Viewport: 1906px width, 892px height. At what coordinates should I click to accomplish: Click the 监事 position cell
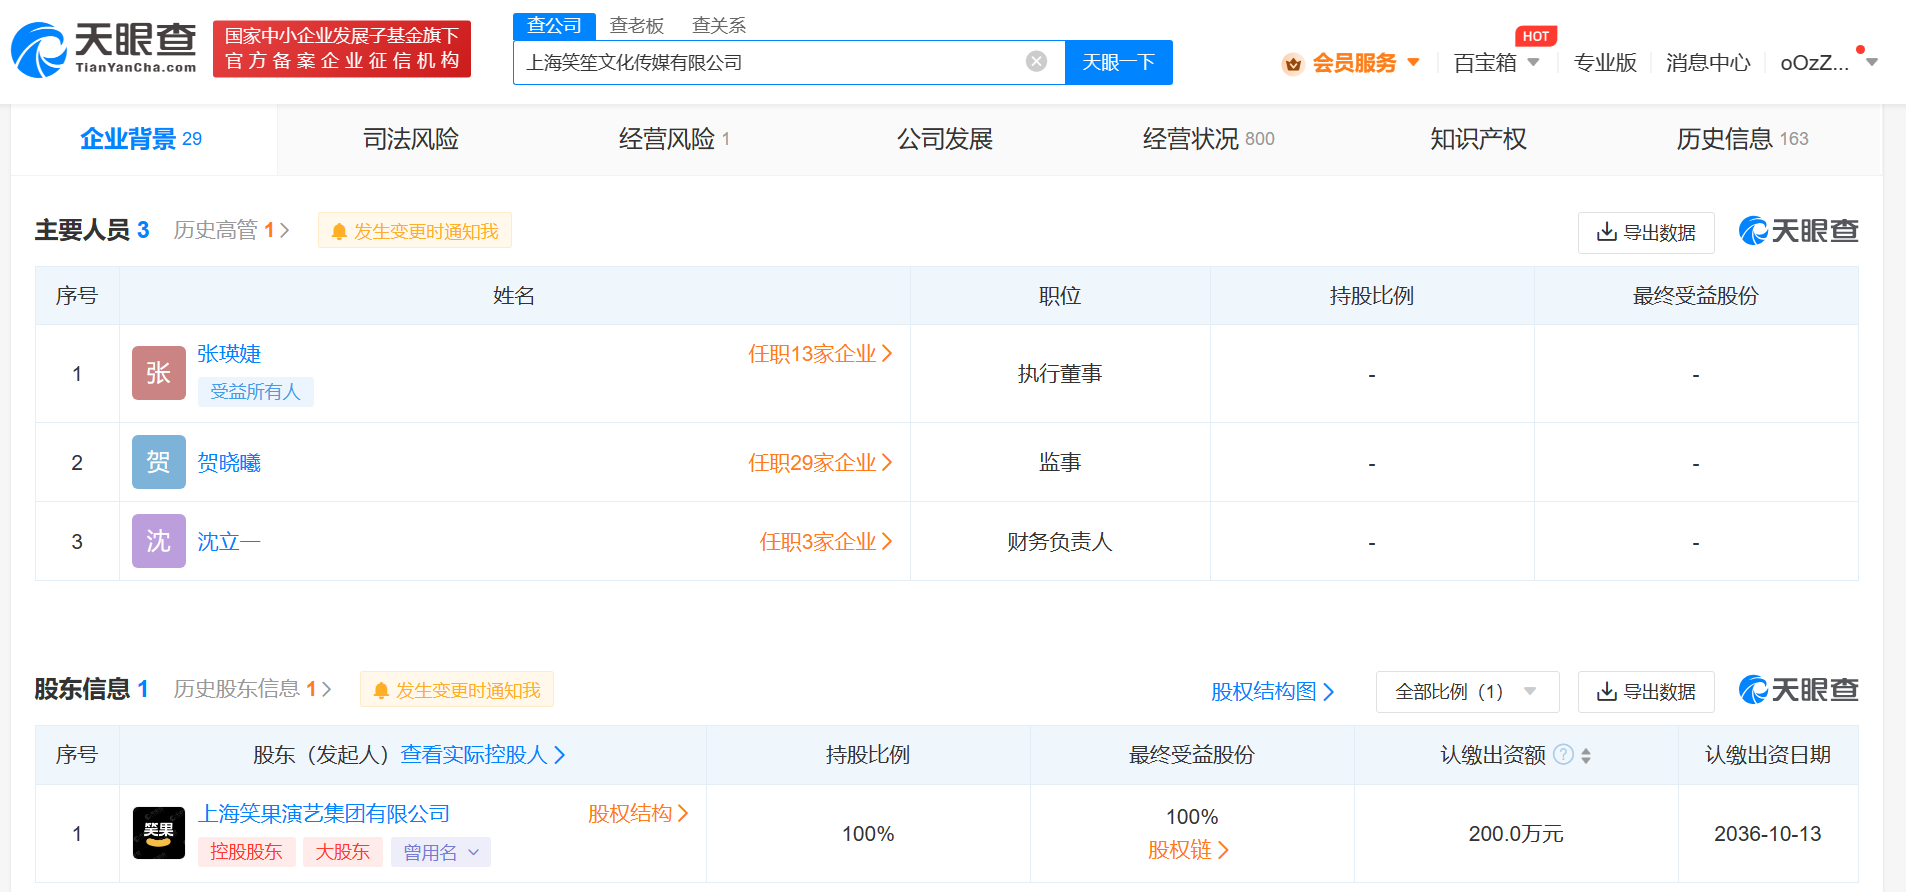tap(1060, 462)
